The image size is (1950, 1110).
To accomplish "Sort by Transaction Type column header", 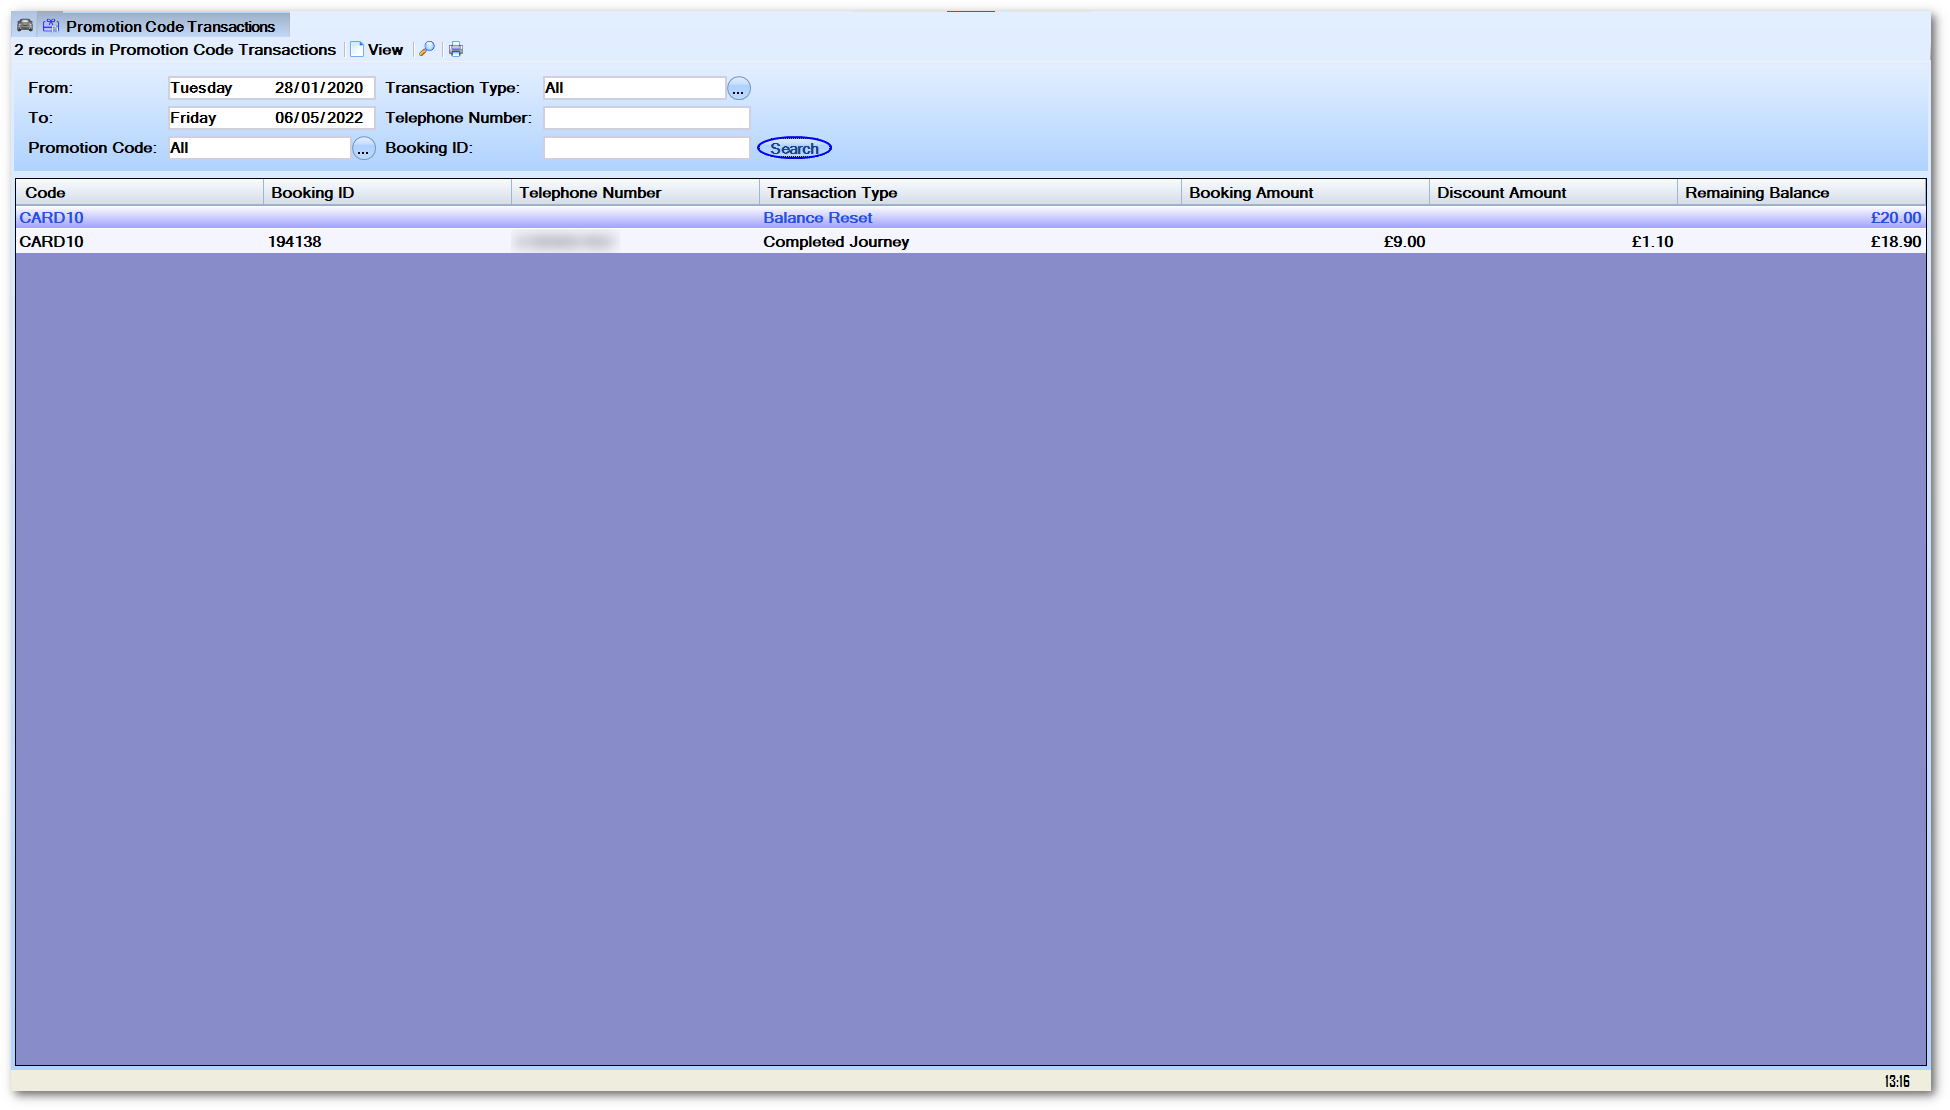I will click(x=970, y=193).
